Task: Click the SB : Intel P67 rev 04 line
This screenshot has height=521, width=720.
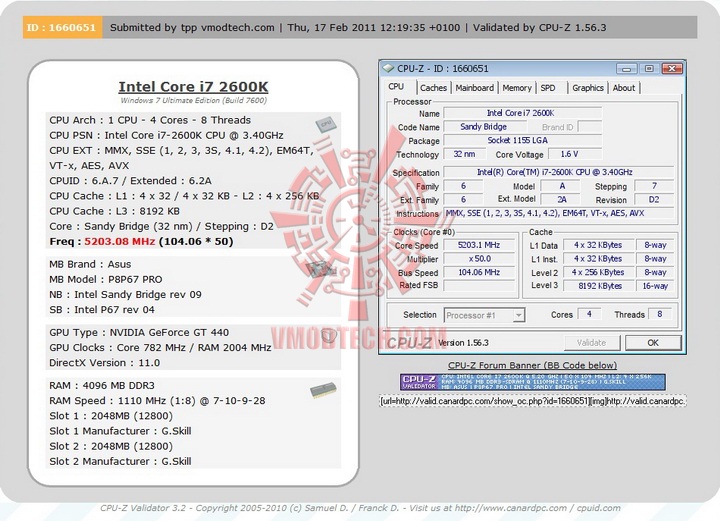Action: [102, 309]
